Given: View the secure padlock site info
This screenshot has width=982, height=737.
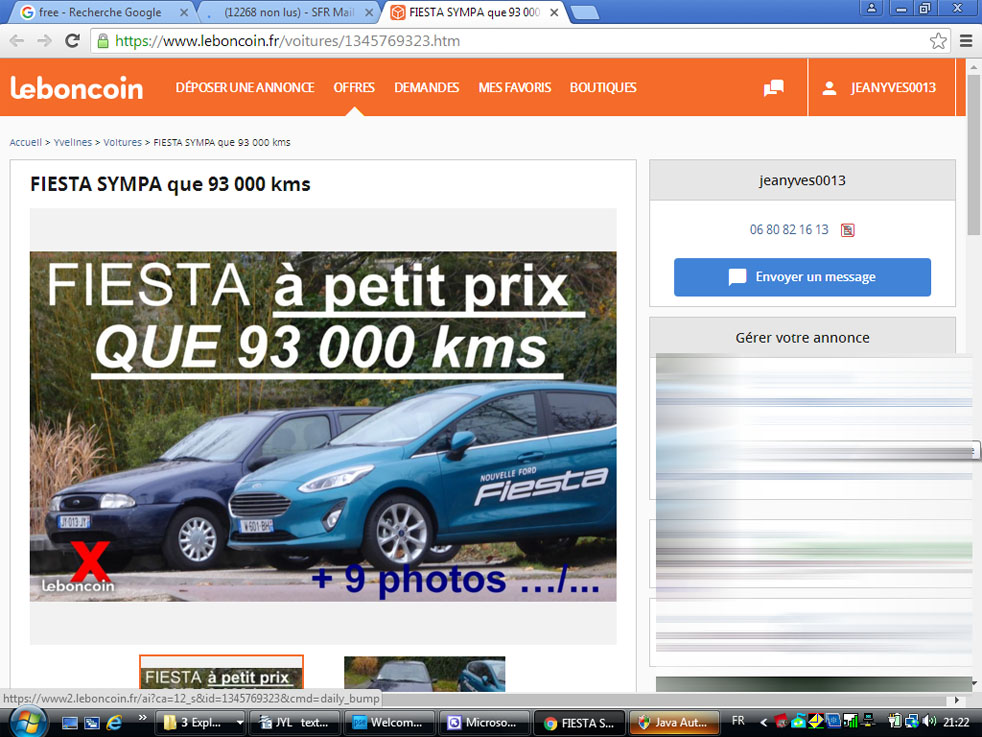Looking at the screenshot, I should (103, 41).
